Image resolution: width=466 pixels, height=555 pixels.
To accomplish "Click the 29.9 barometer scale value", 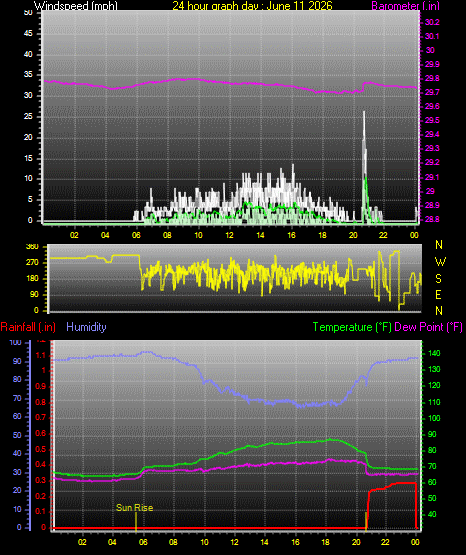I will tap(432, 64).
